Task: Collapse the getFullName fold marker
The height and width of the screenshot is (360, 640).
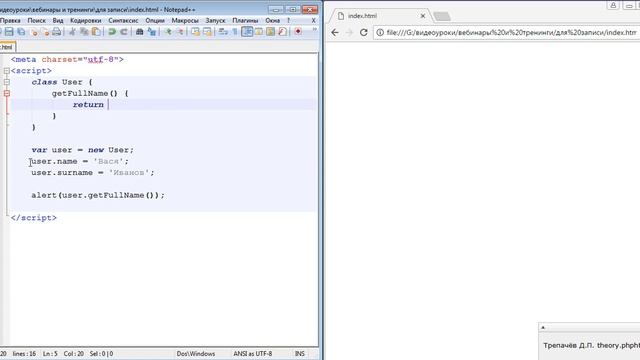Action: point(7,93)
